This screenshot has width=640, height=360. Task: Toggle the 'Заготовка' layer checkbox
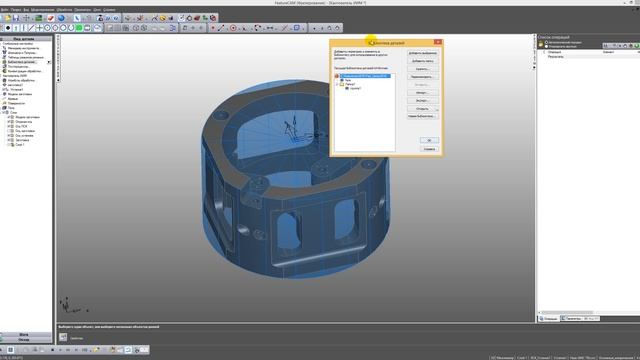coord(9,140)
